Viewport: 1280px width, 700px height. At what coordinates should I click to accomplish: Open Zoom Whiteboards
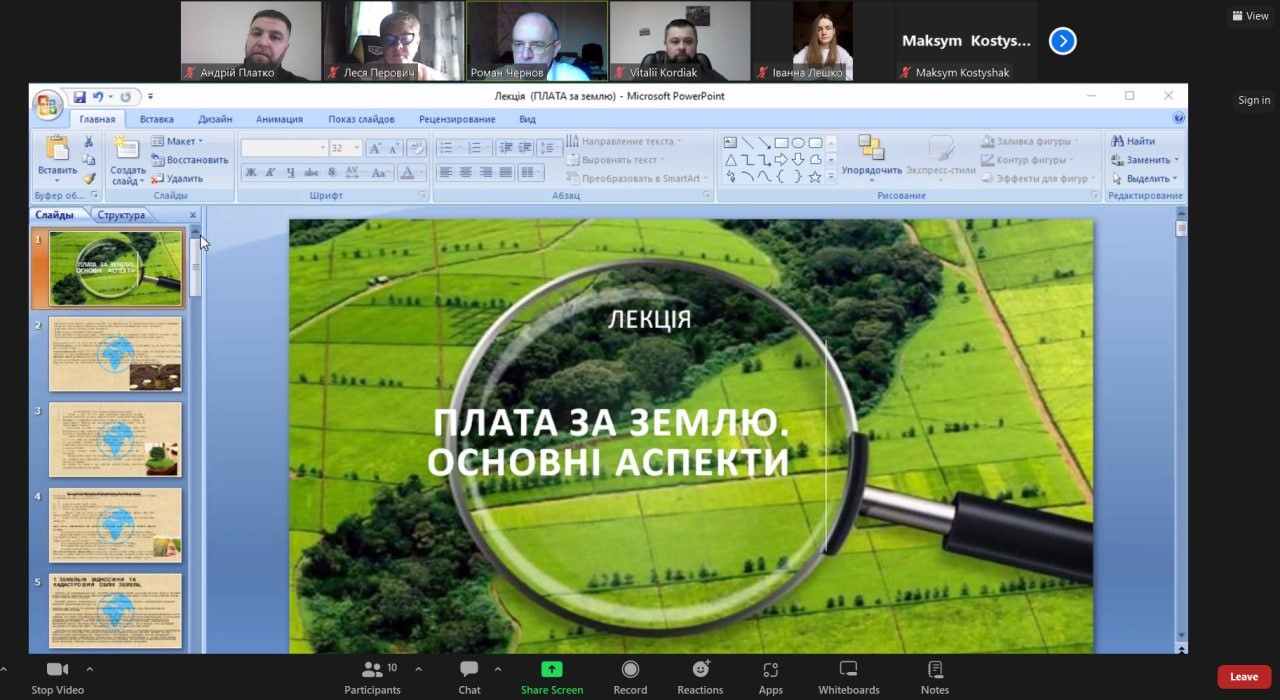848,670
